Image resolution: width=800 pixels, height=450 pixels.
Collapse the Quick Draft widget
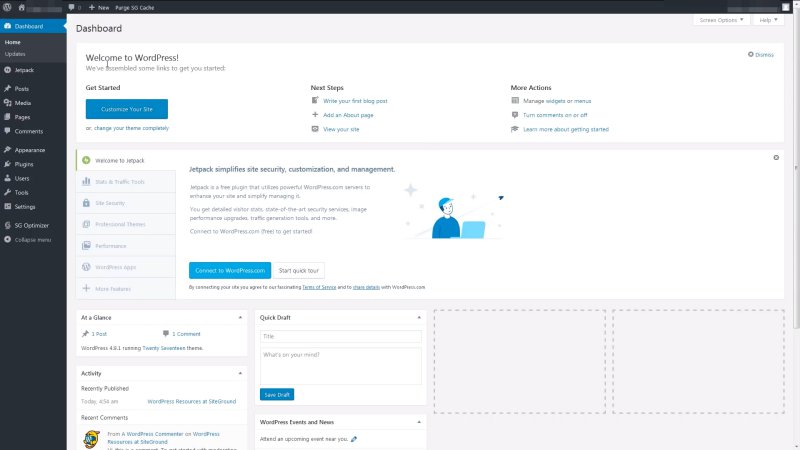coord(419,317)
